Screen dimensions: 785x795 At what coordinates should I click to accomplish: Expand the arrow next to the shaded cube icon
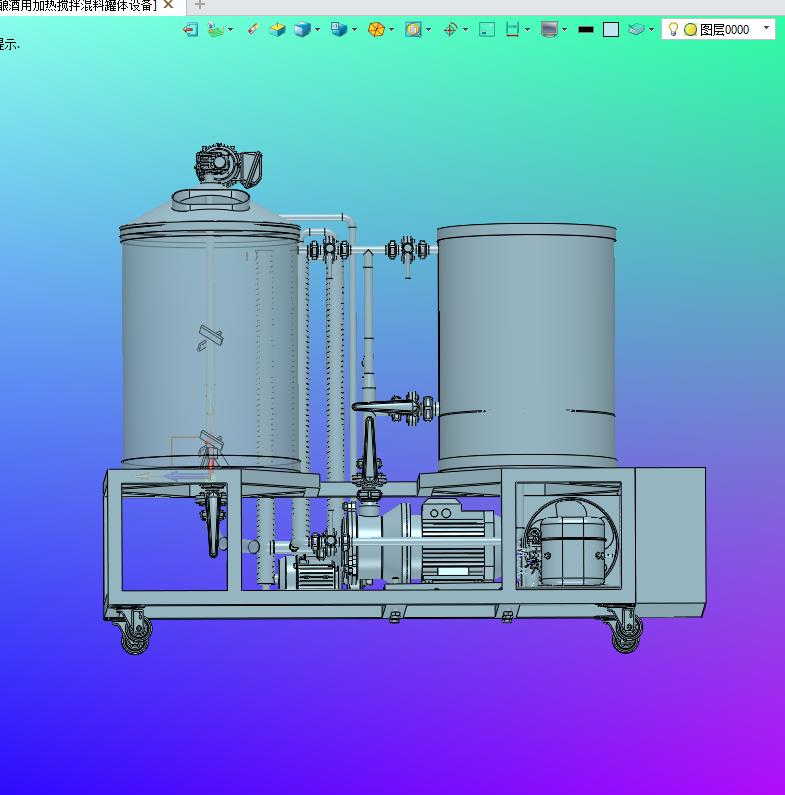click(318, 30)
